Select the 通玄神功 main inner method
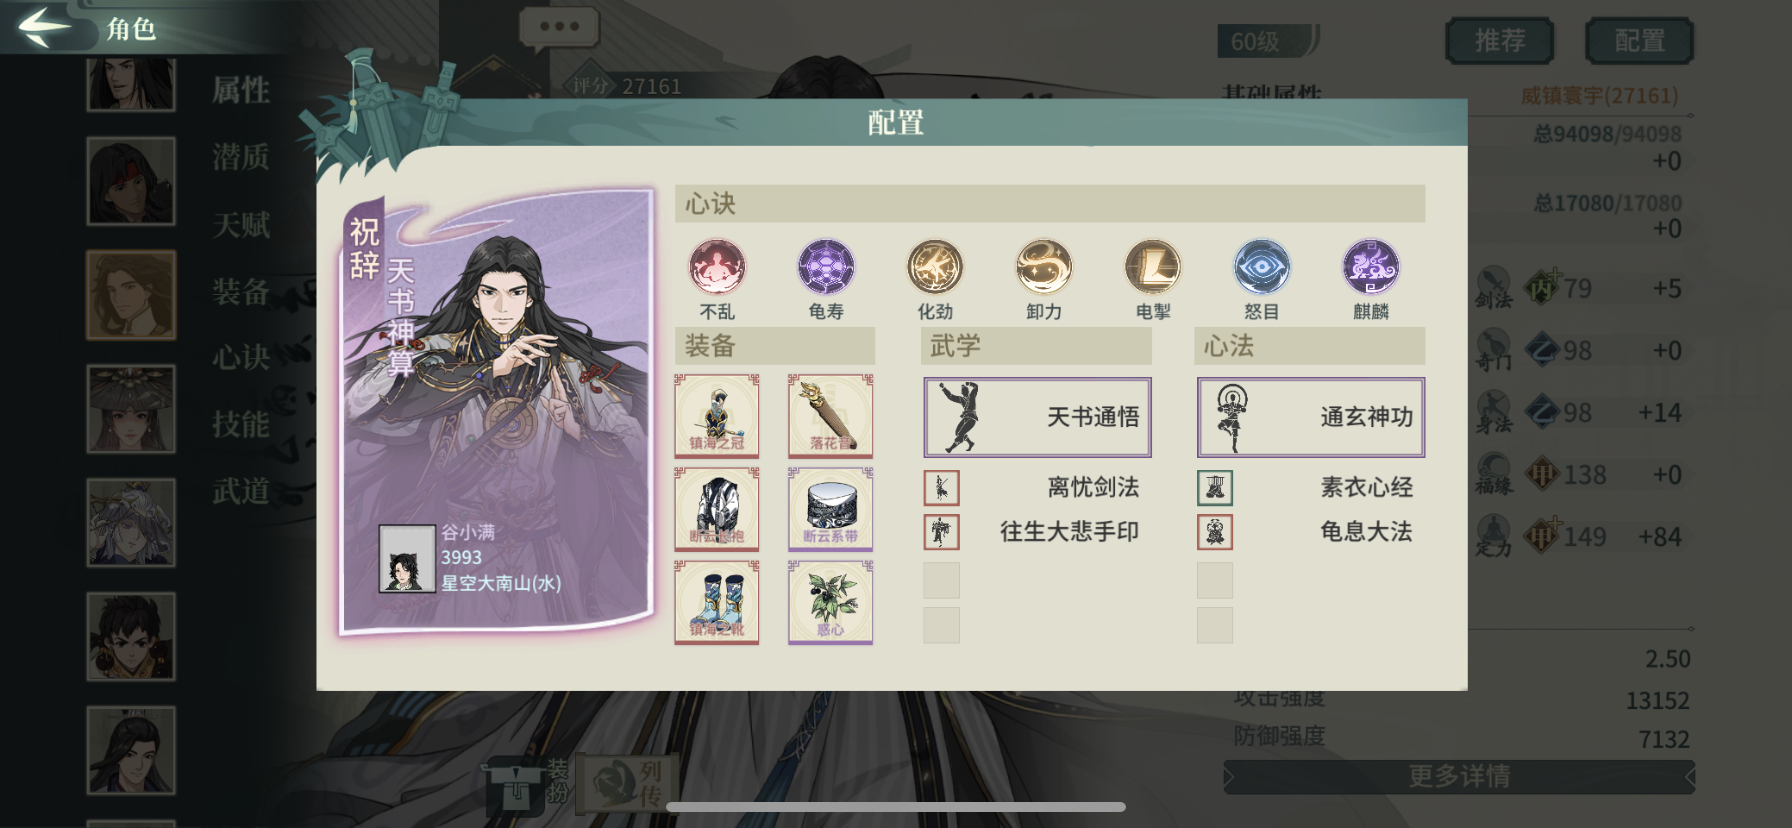This screenshot has width=1792, height=828. click(1311, 417)
